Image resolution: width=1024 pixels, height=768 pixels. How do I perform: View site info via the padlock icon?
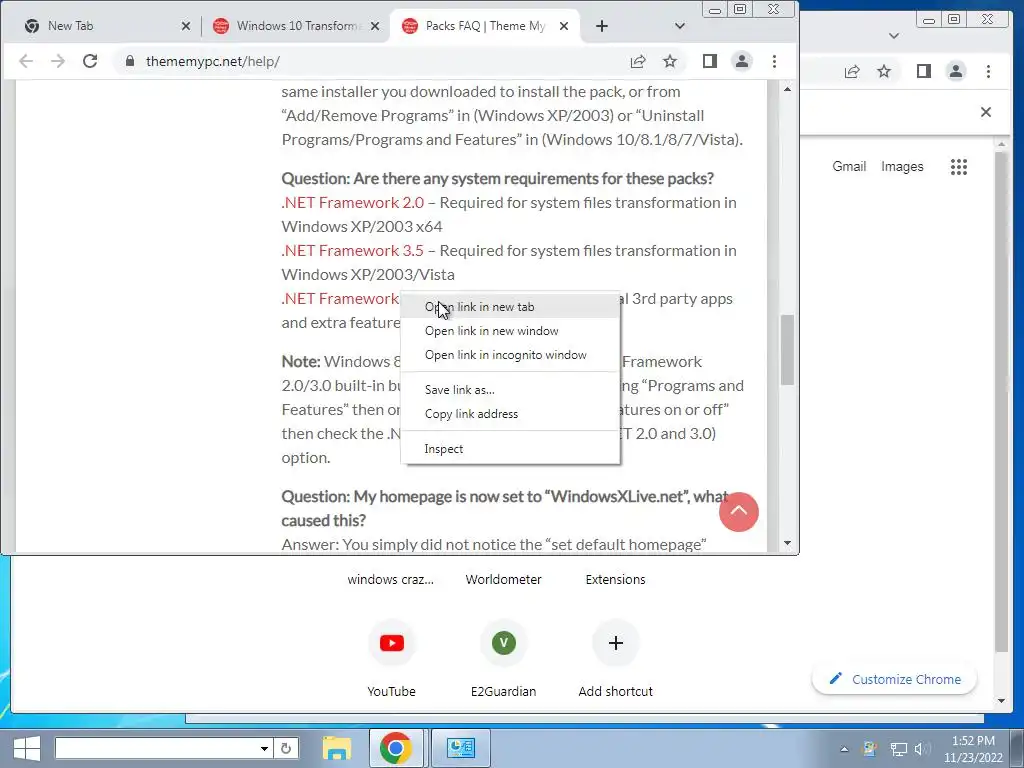(x=130, y=61)
